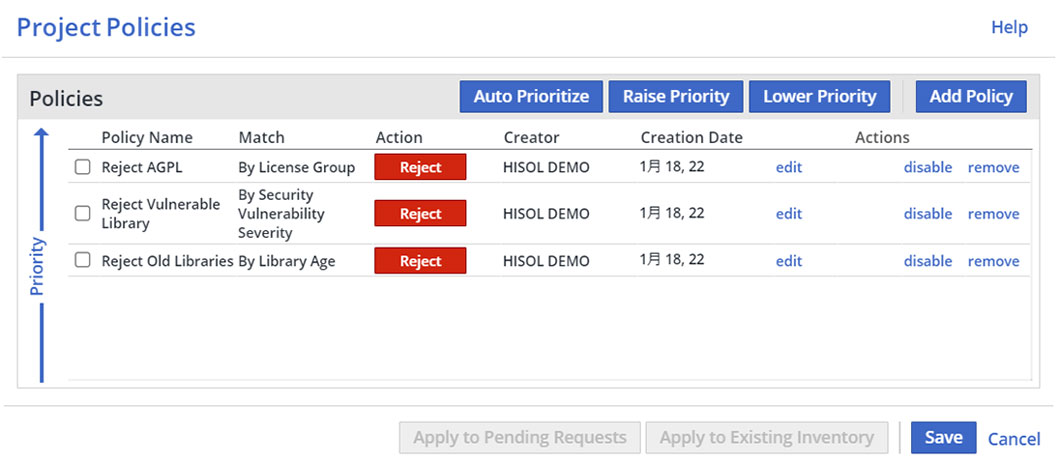
Task: Disable the Reject Vulnerable Library policy
Action: coord(927,214)
